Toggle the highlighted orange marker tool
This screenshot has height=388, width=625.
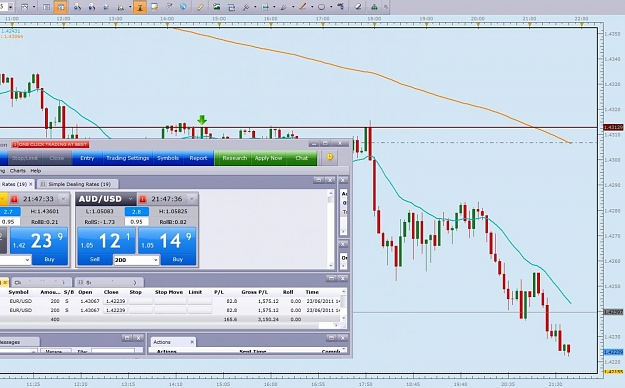click(140, 7)
